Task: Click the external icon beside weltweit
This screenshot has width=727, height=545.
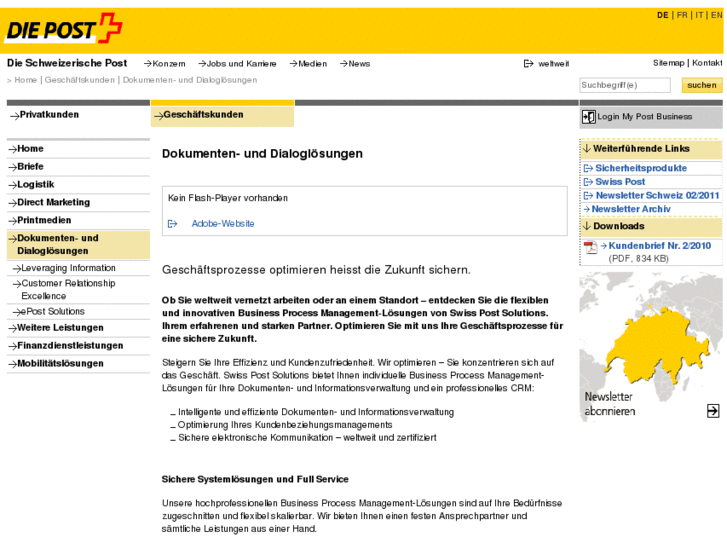Action: pos(528,64)
